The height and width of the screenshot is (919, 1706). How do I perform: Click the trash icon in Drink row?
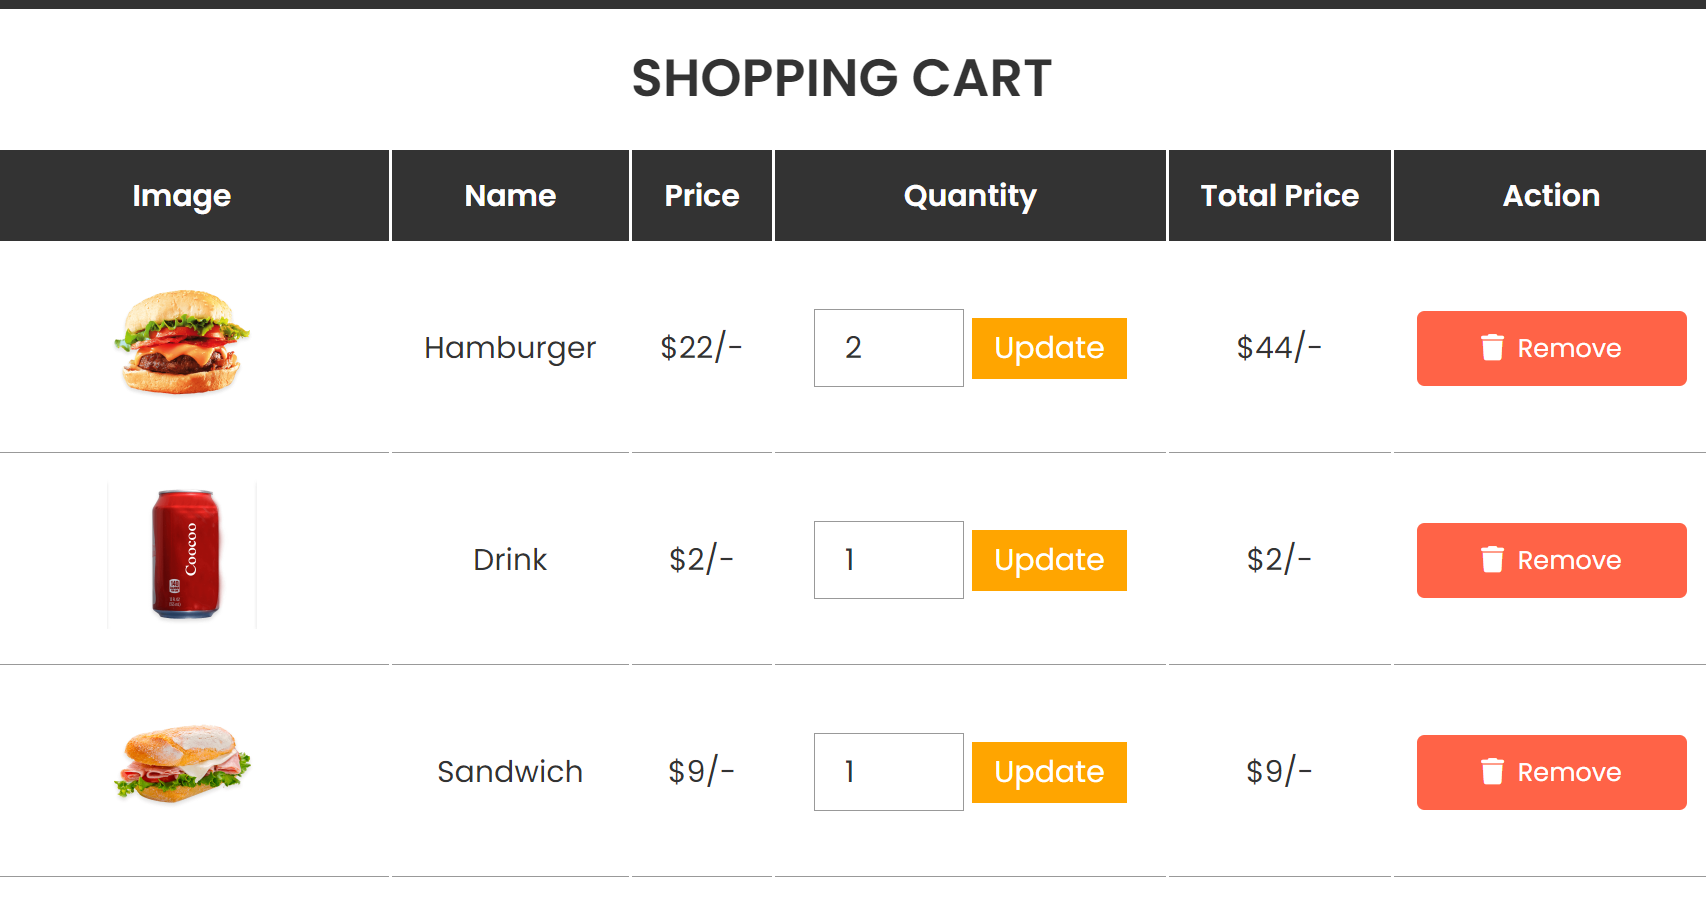[x=1492, y=559]
